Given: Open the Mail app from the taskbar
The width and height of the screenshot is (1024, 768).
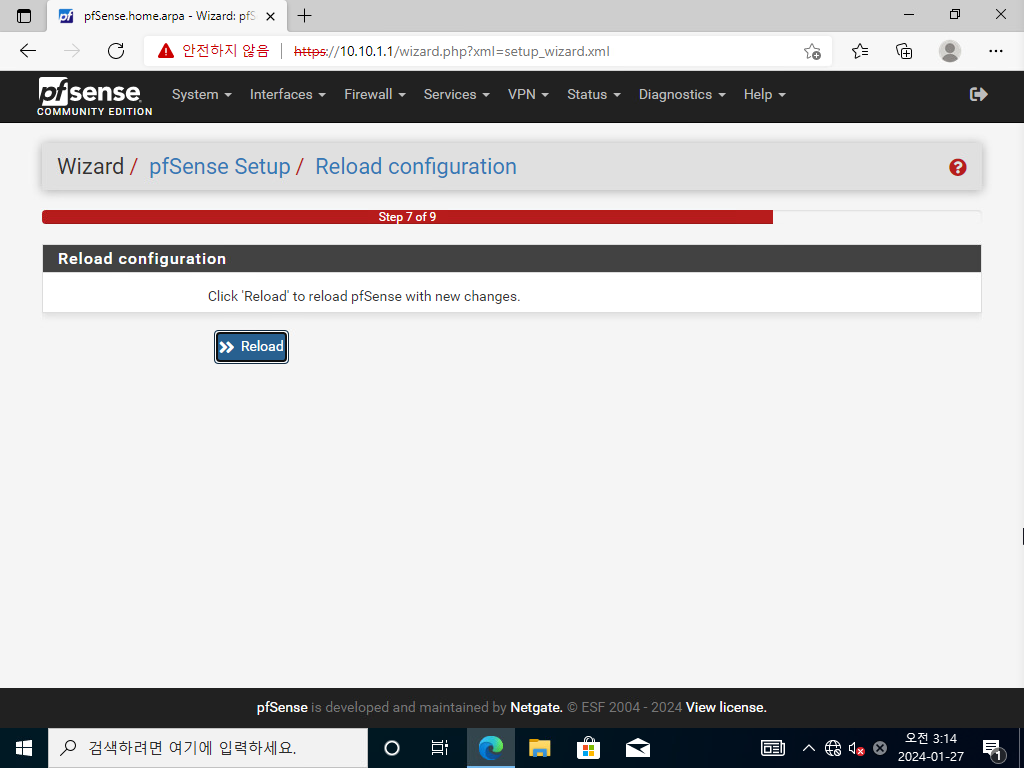Looking at the screenshot, I should 637,748.
